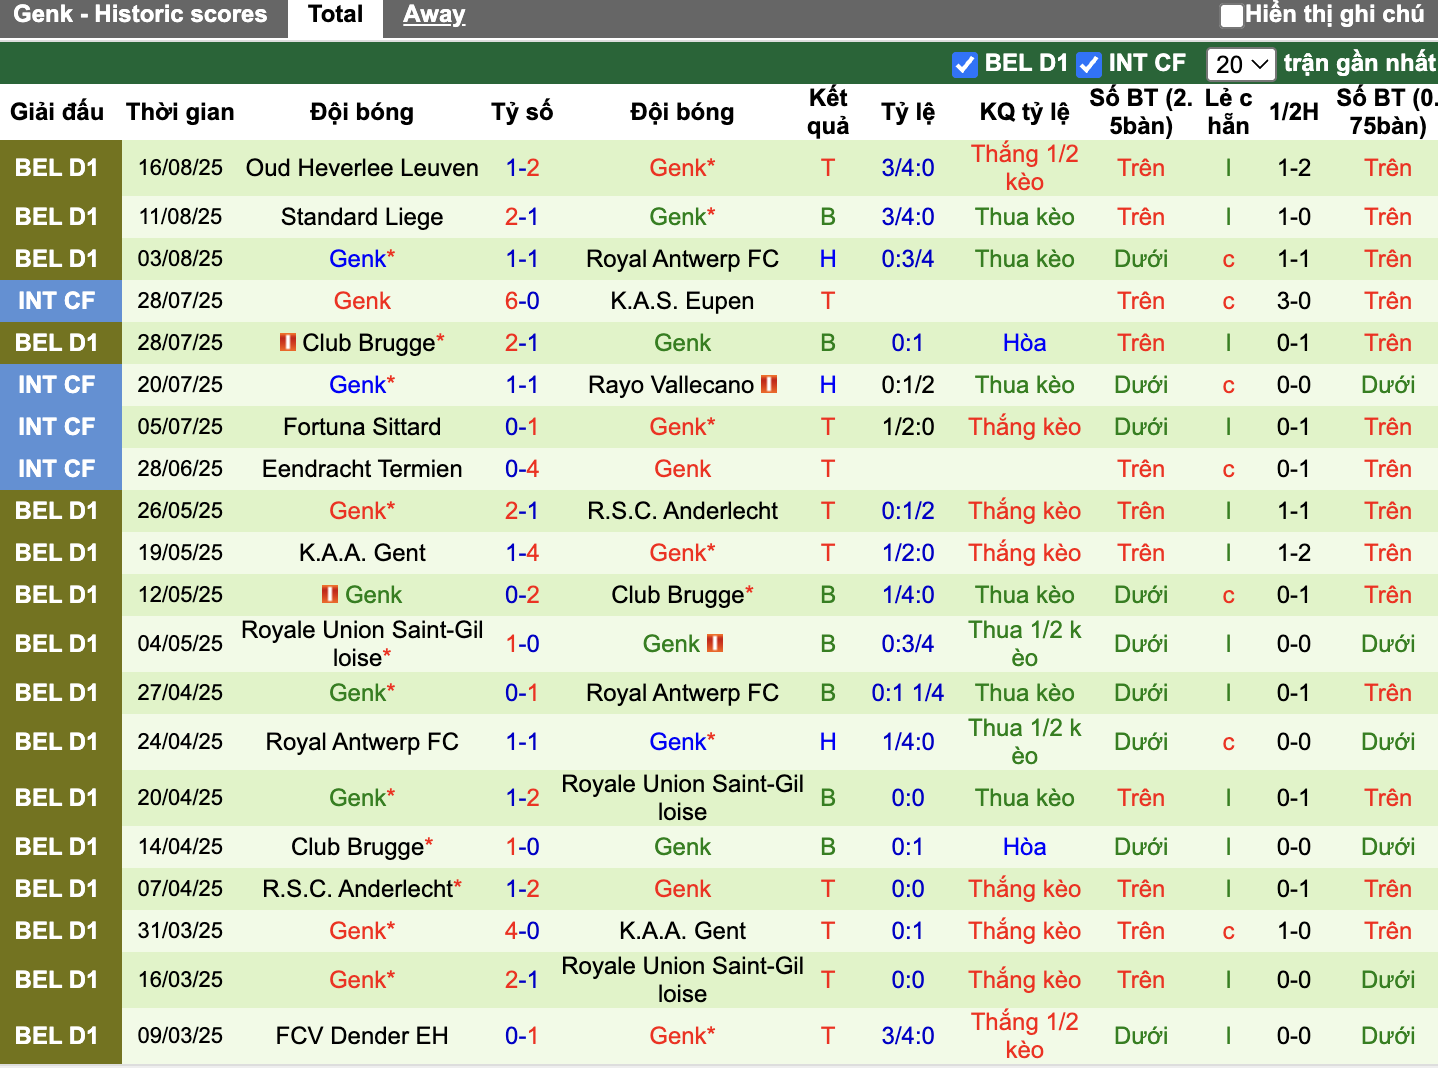Click the KQ tỷ lệ column header
The width and height of the screenshot is (1438, 1074).
pyautogui.click(x=1025, y=112)
